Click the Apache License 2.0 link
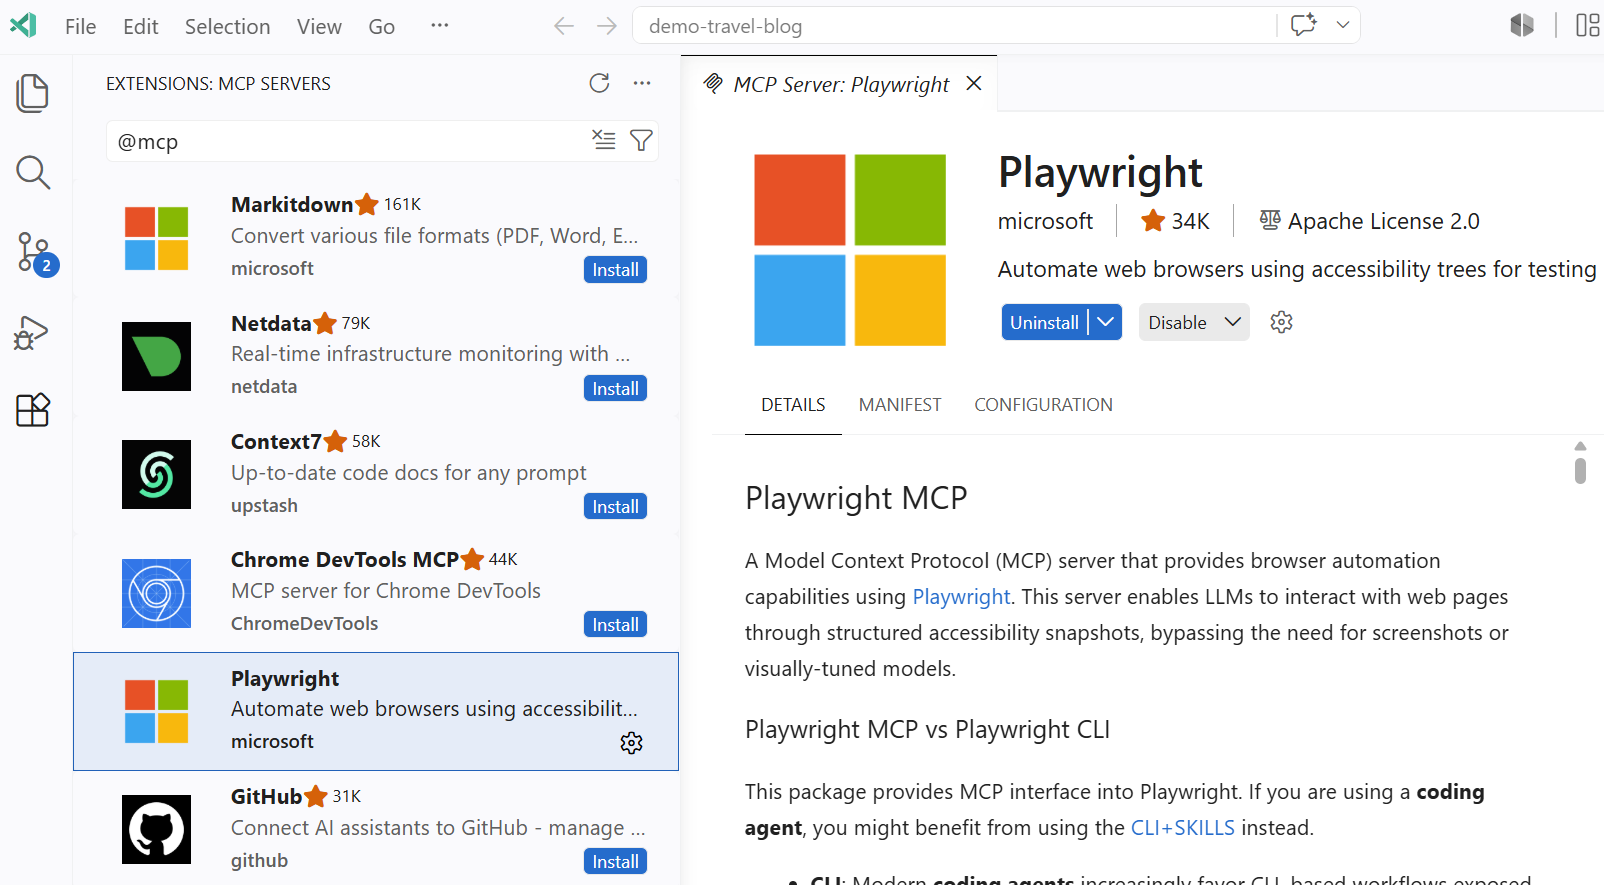The image size is (1604, 885). (x=1369, y=221)
